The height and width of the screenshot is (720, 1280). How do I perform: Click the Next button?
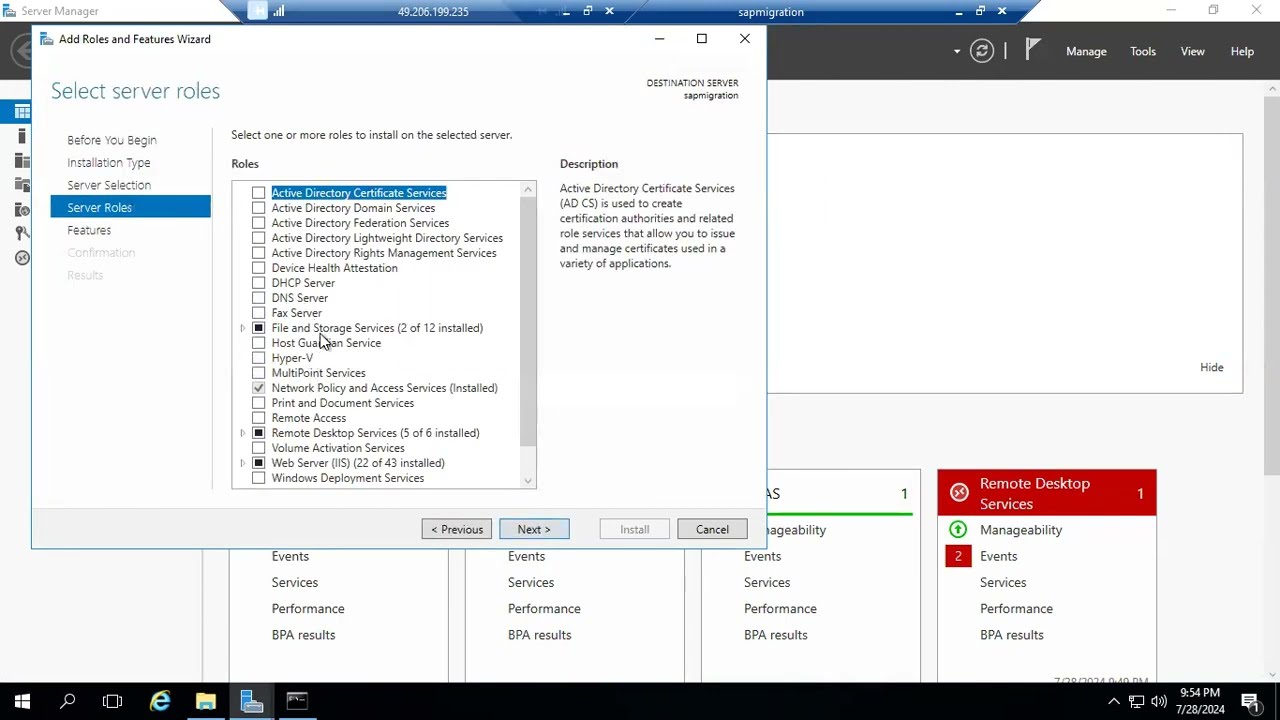534,529
